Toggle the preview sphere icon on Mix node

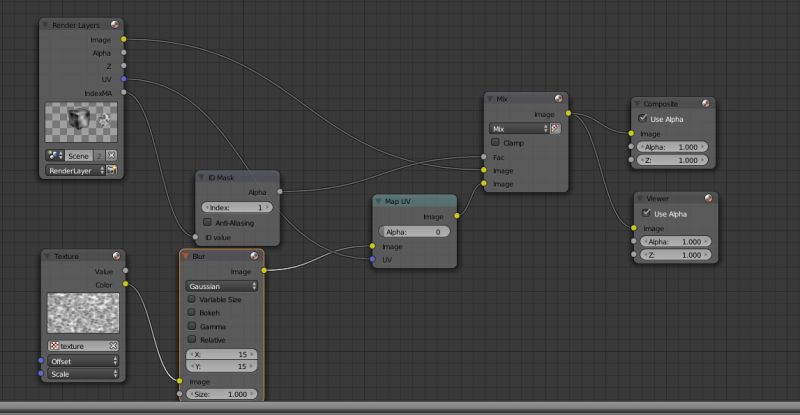point(559,99)
